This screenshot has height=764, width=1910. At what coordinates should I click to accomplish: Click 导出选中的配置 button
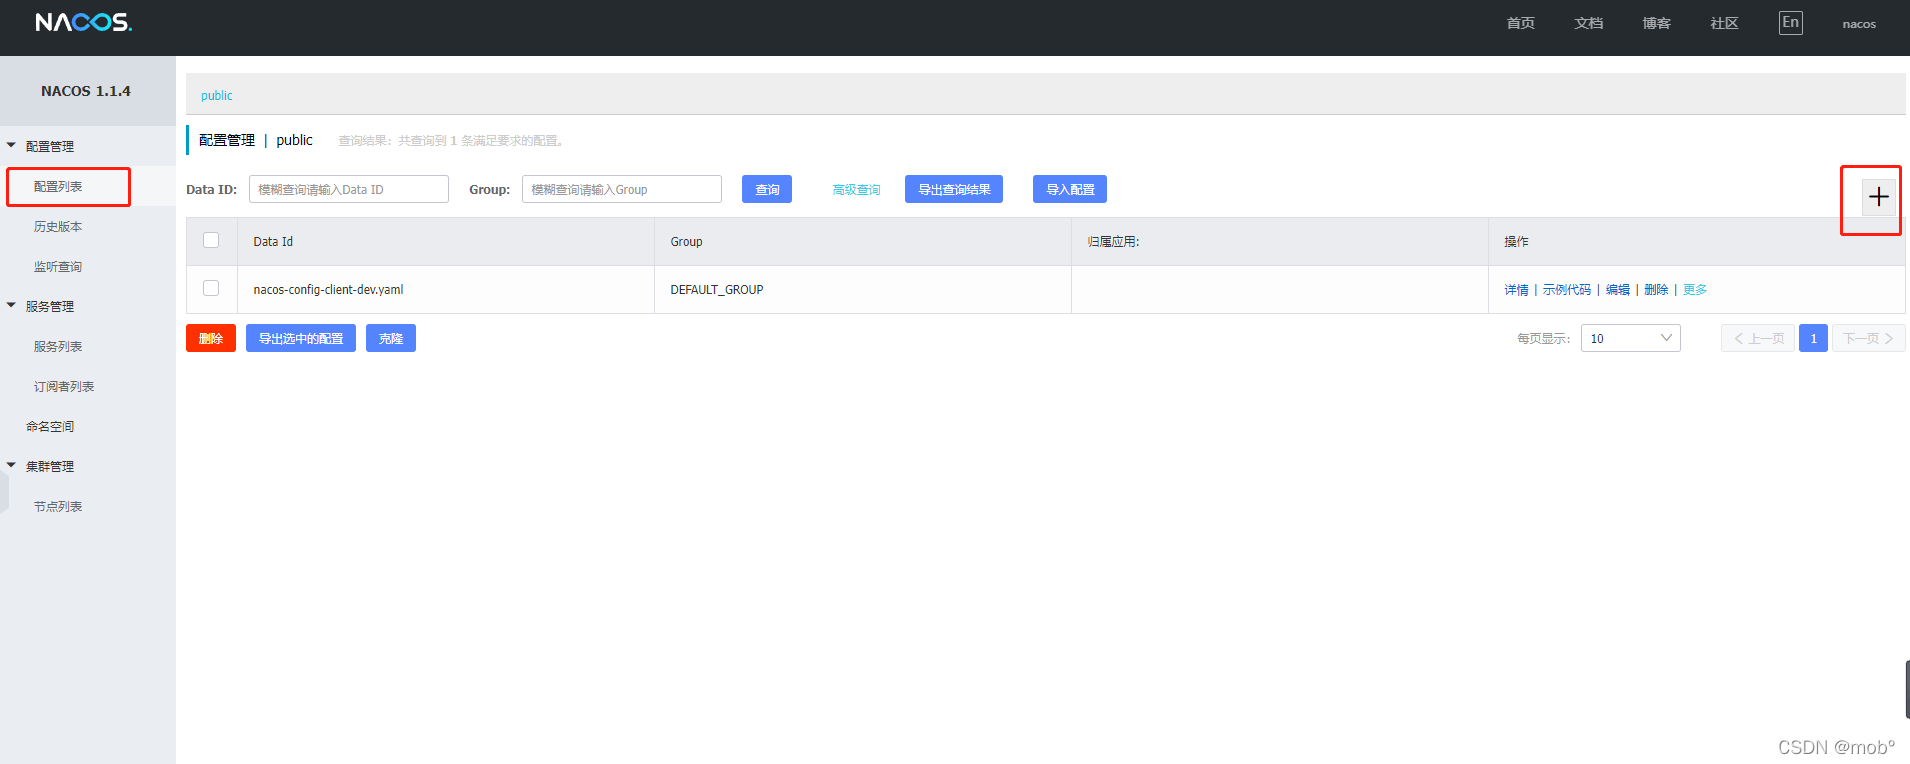click(x=301, y=338)
